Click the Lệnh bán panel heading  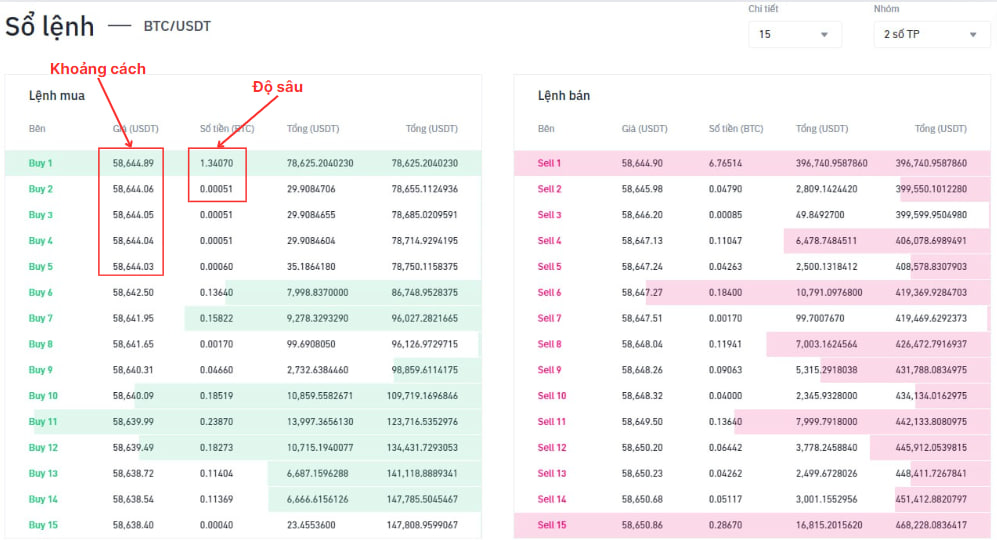564,96
